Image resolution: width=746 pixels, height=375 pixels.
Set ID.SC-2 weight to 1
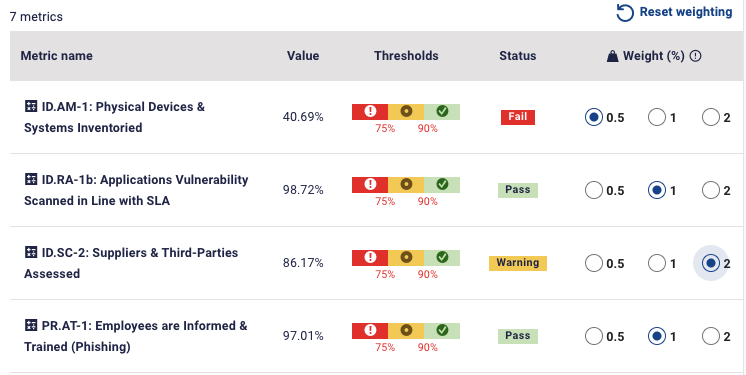657,263
